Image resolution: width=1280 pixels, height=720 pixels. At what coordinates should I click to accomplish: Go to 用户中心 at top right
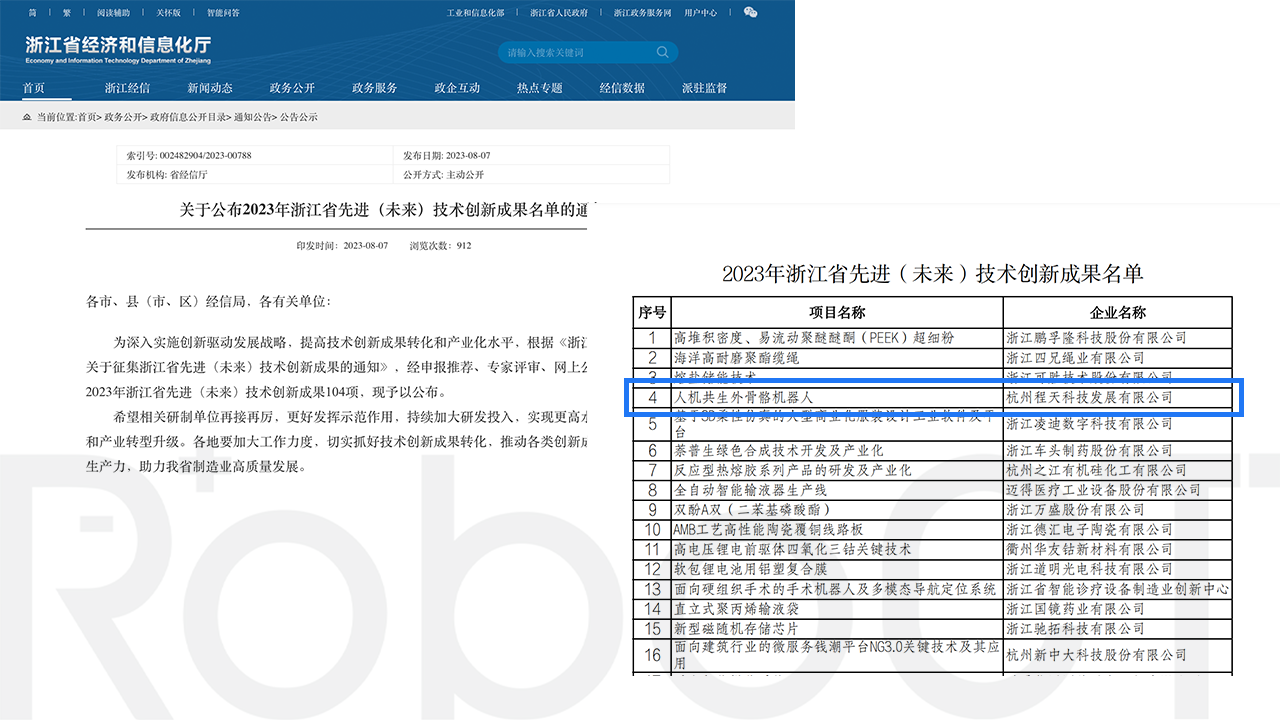[700, 12]
